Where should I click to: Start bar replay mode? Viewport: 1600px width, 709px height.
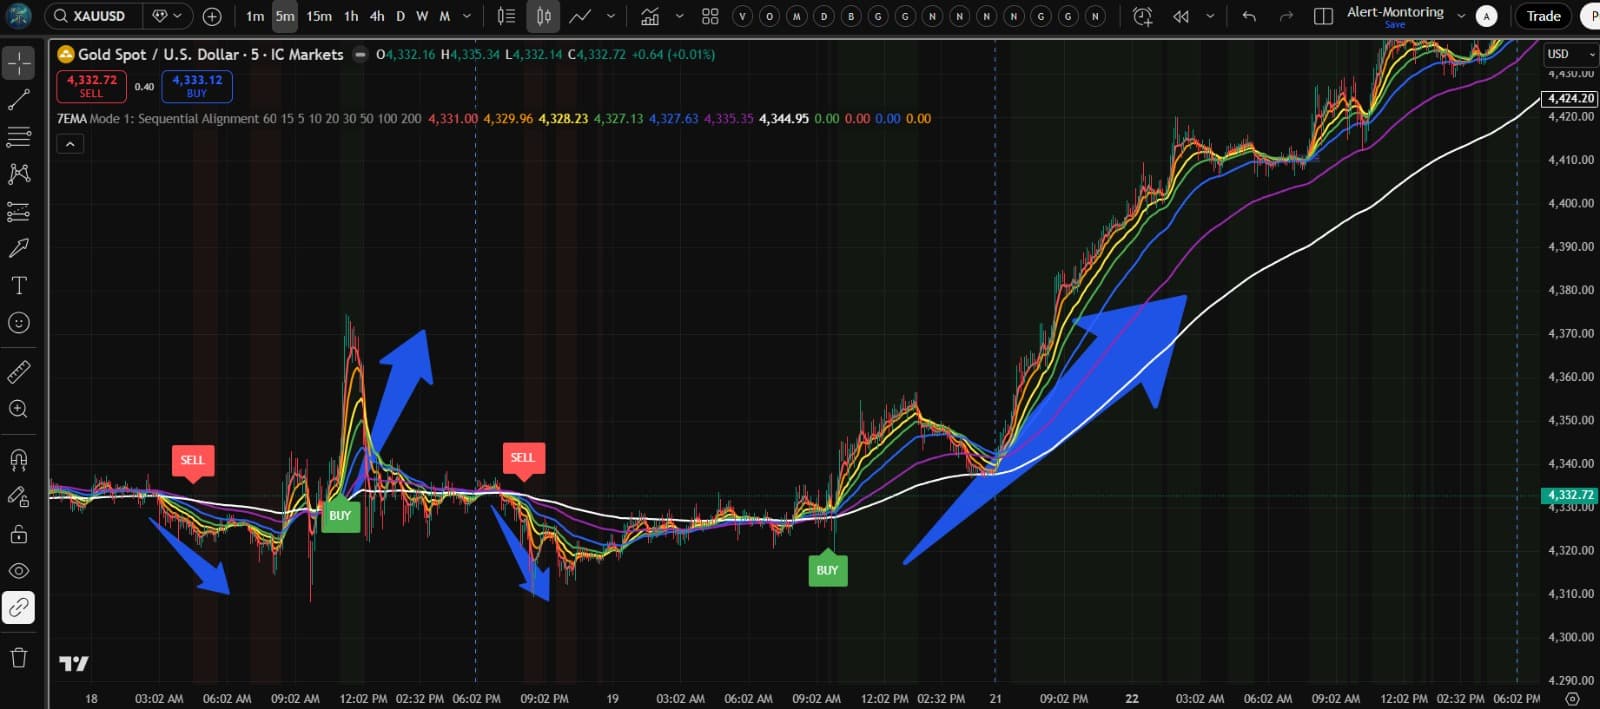coord(1181,16)
